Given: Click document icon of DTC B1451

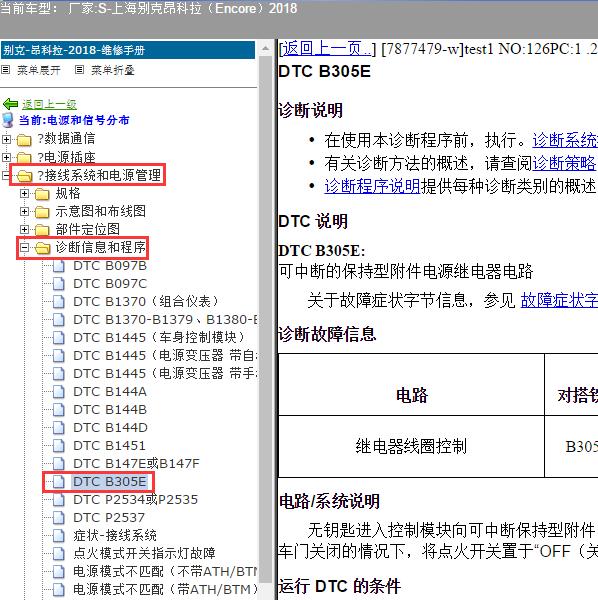Looking at the screenshot, I should pyautogui.click(x=59, y=445).
